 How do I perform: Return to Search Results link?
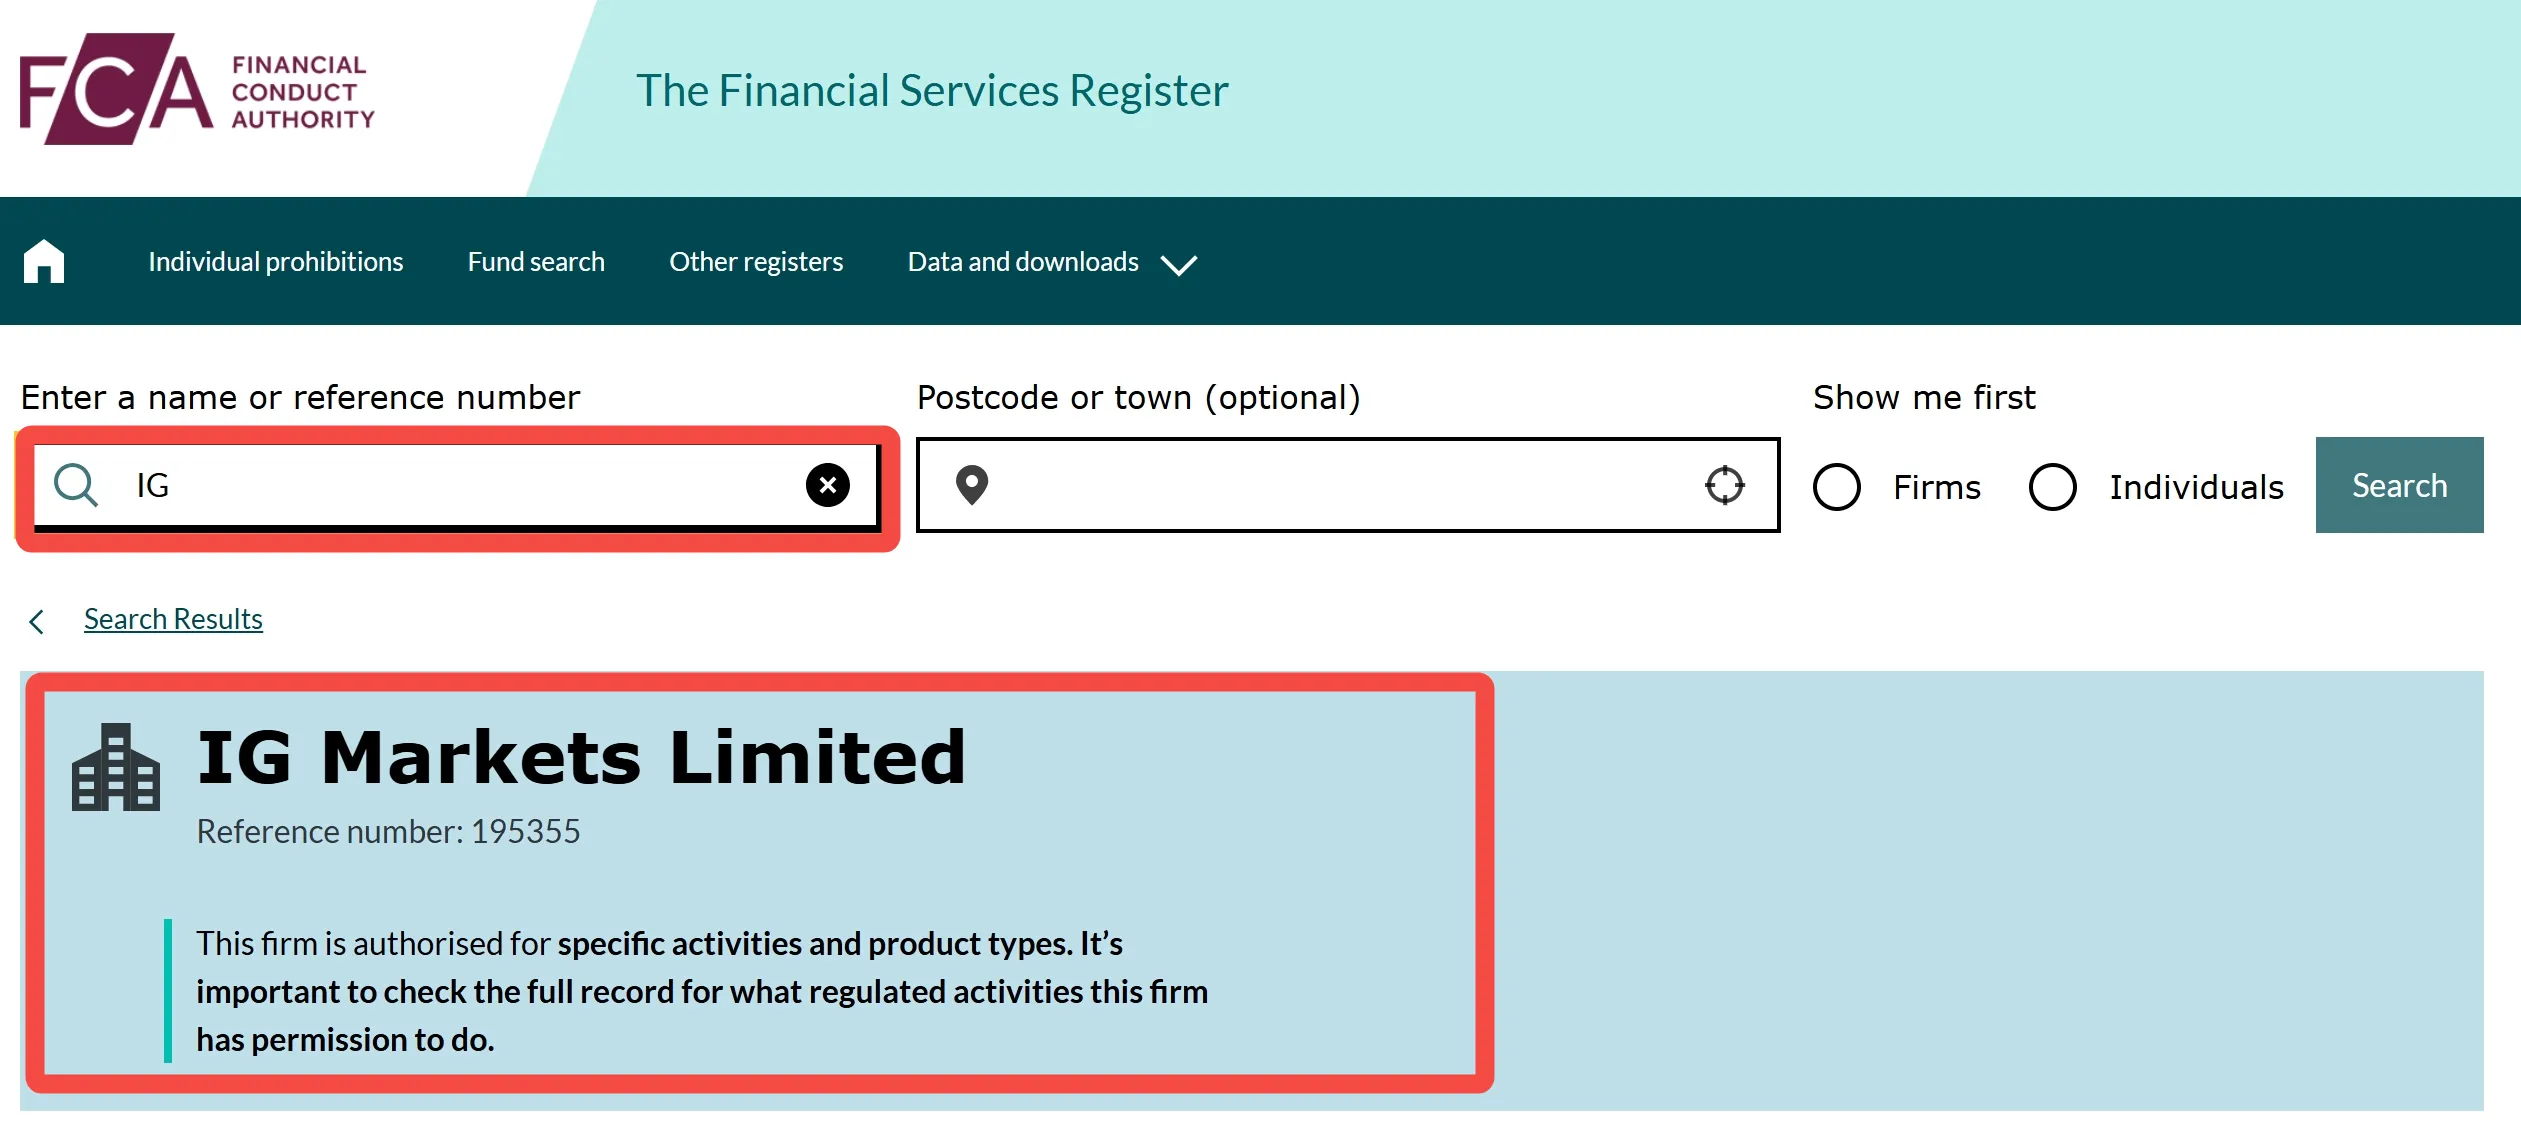(x=173, y=619)
